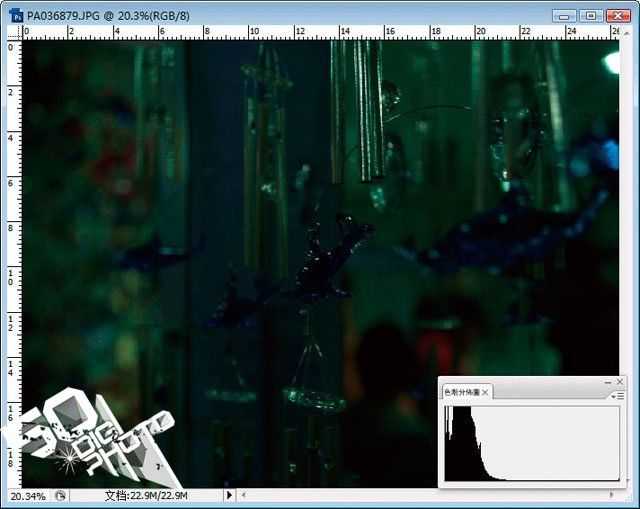Click the vertical scrollbar up arrow
Viewport: 640px width, 509px height.
pyautogui.click(x=627, y=33)
